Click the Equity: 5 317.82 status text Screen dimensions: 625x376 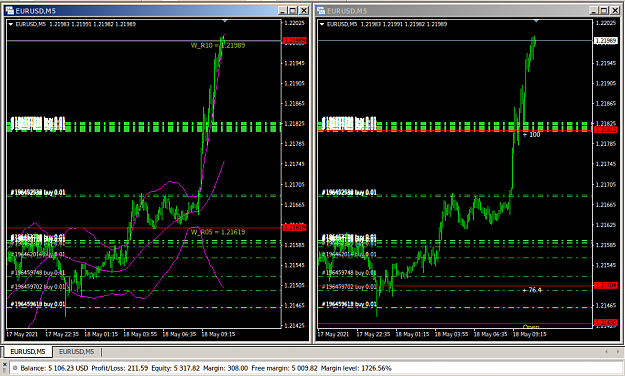pyautogui.click(x=175, y=368)
